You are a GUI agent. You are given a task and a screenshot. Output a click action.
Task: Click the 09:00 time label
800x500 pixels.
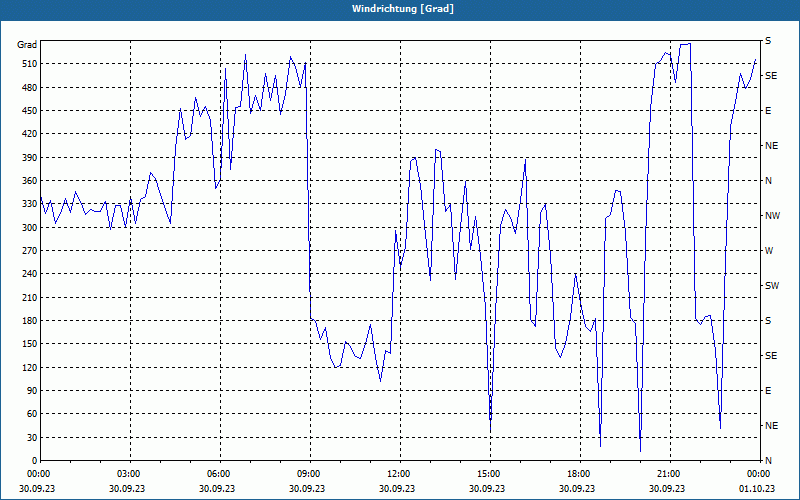pyautogui.click(x=307, y=474)
